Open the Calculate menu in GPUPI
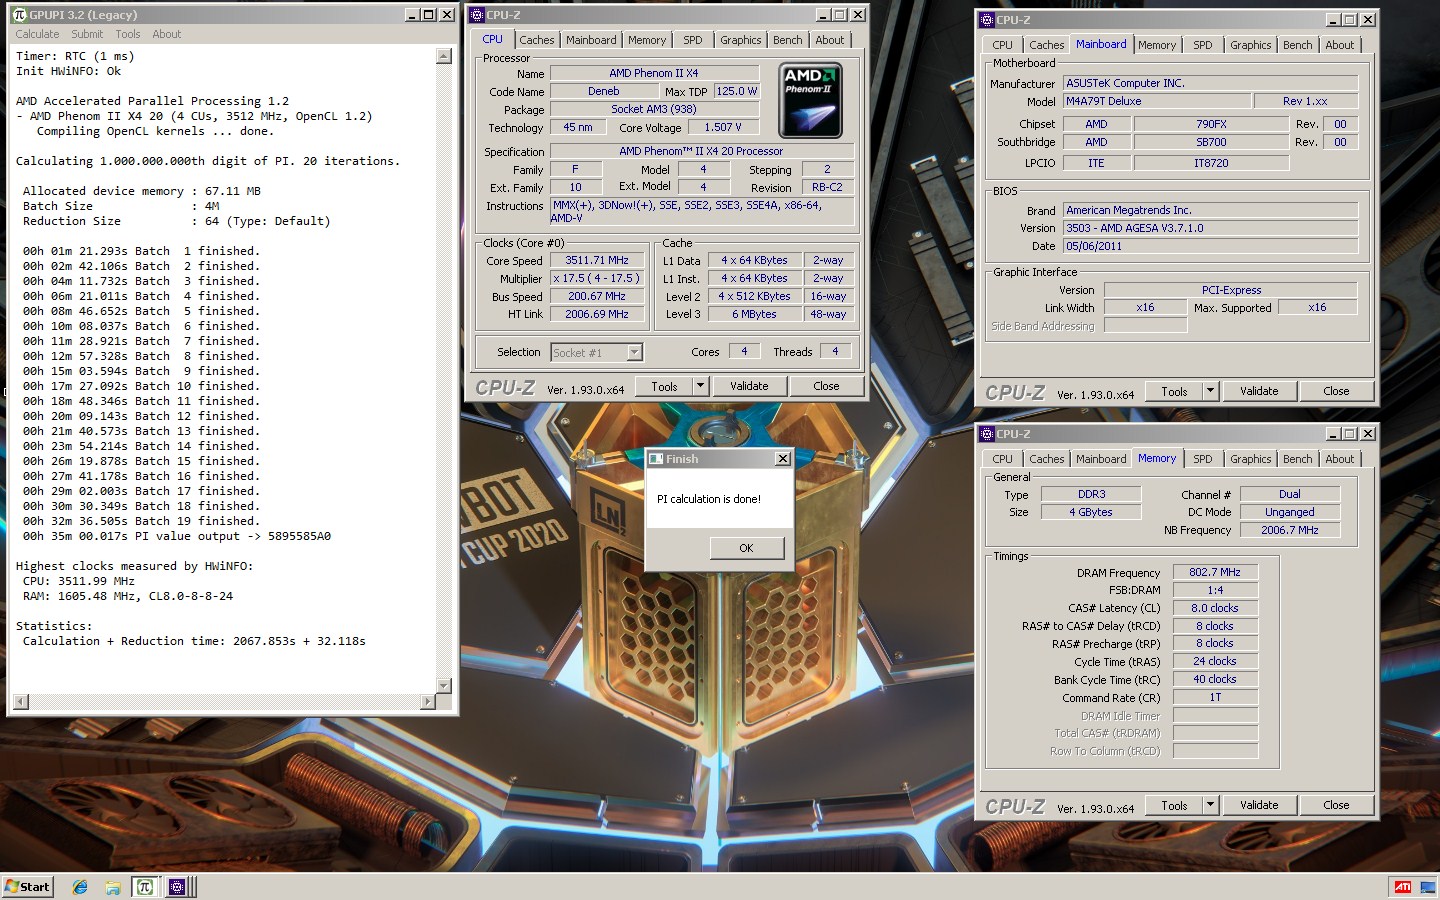Image resolution: width=1440 pixels, height=900 pixels. [x=37, y=34]
